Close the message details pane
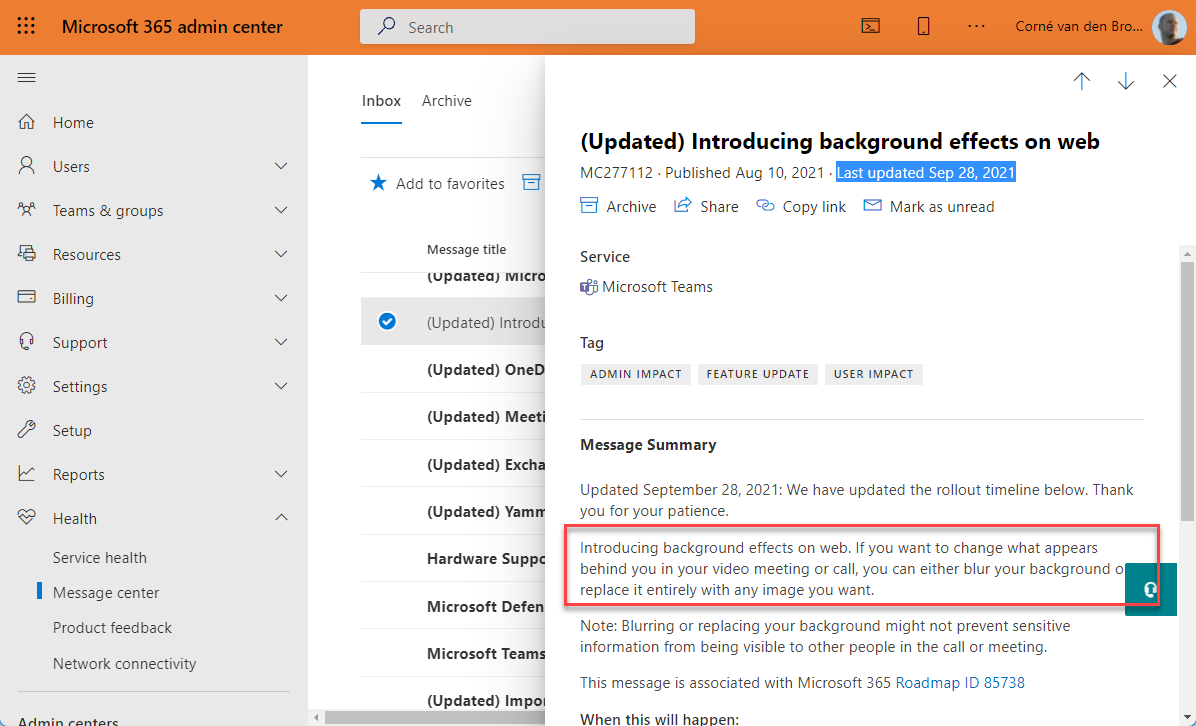Viewport: 1196px width, 726px height. point(1169,81)
